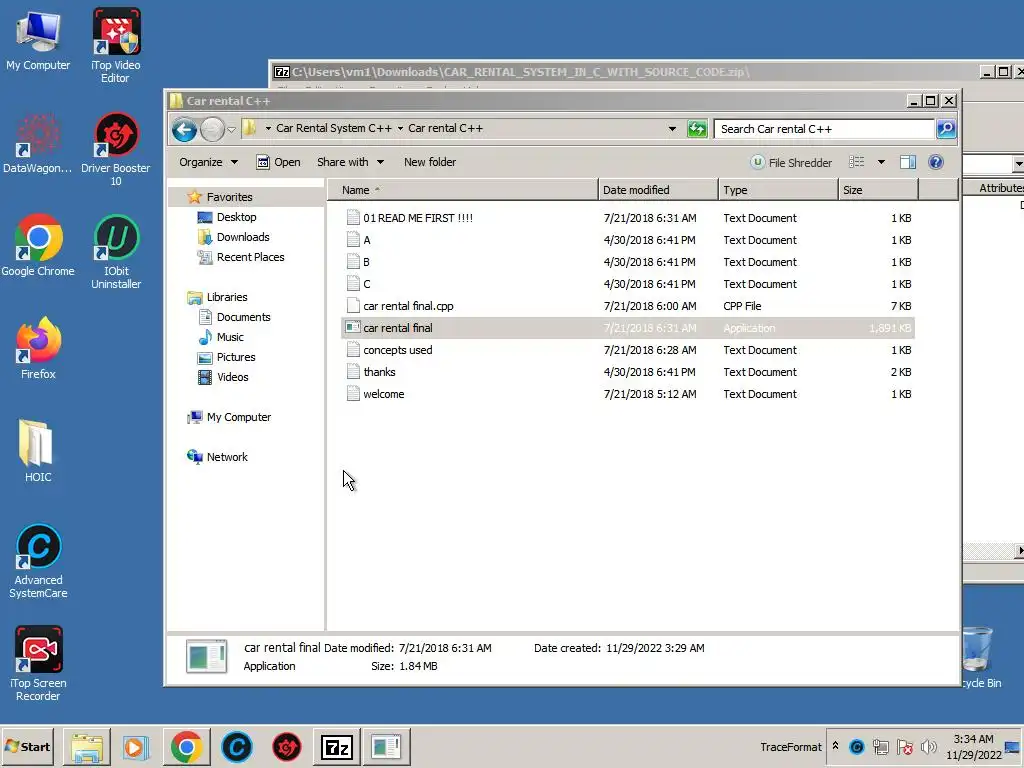Sort files by the Name column
Screen dimensions: 1024x768
click(462, 190)
